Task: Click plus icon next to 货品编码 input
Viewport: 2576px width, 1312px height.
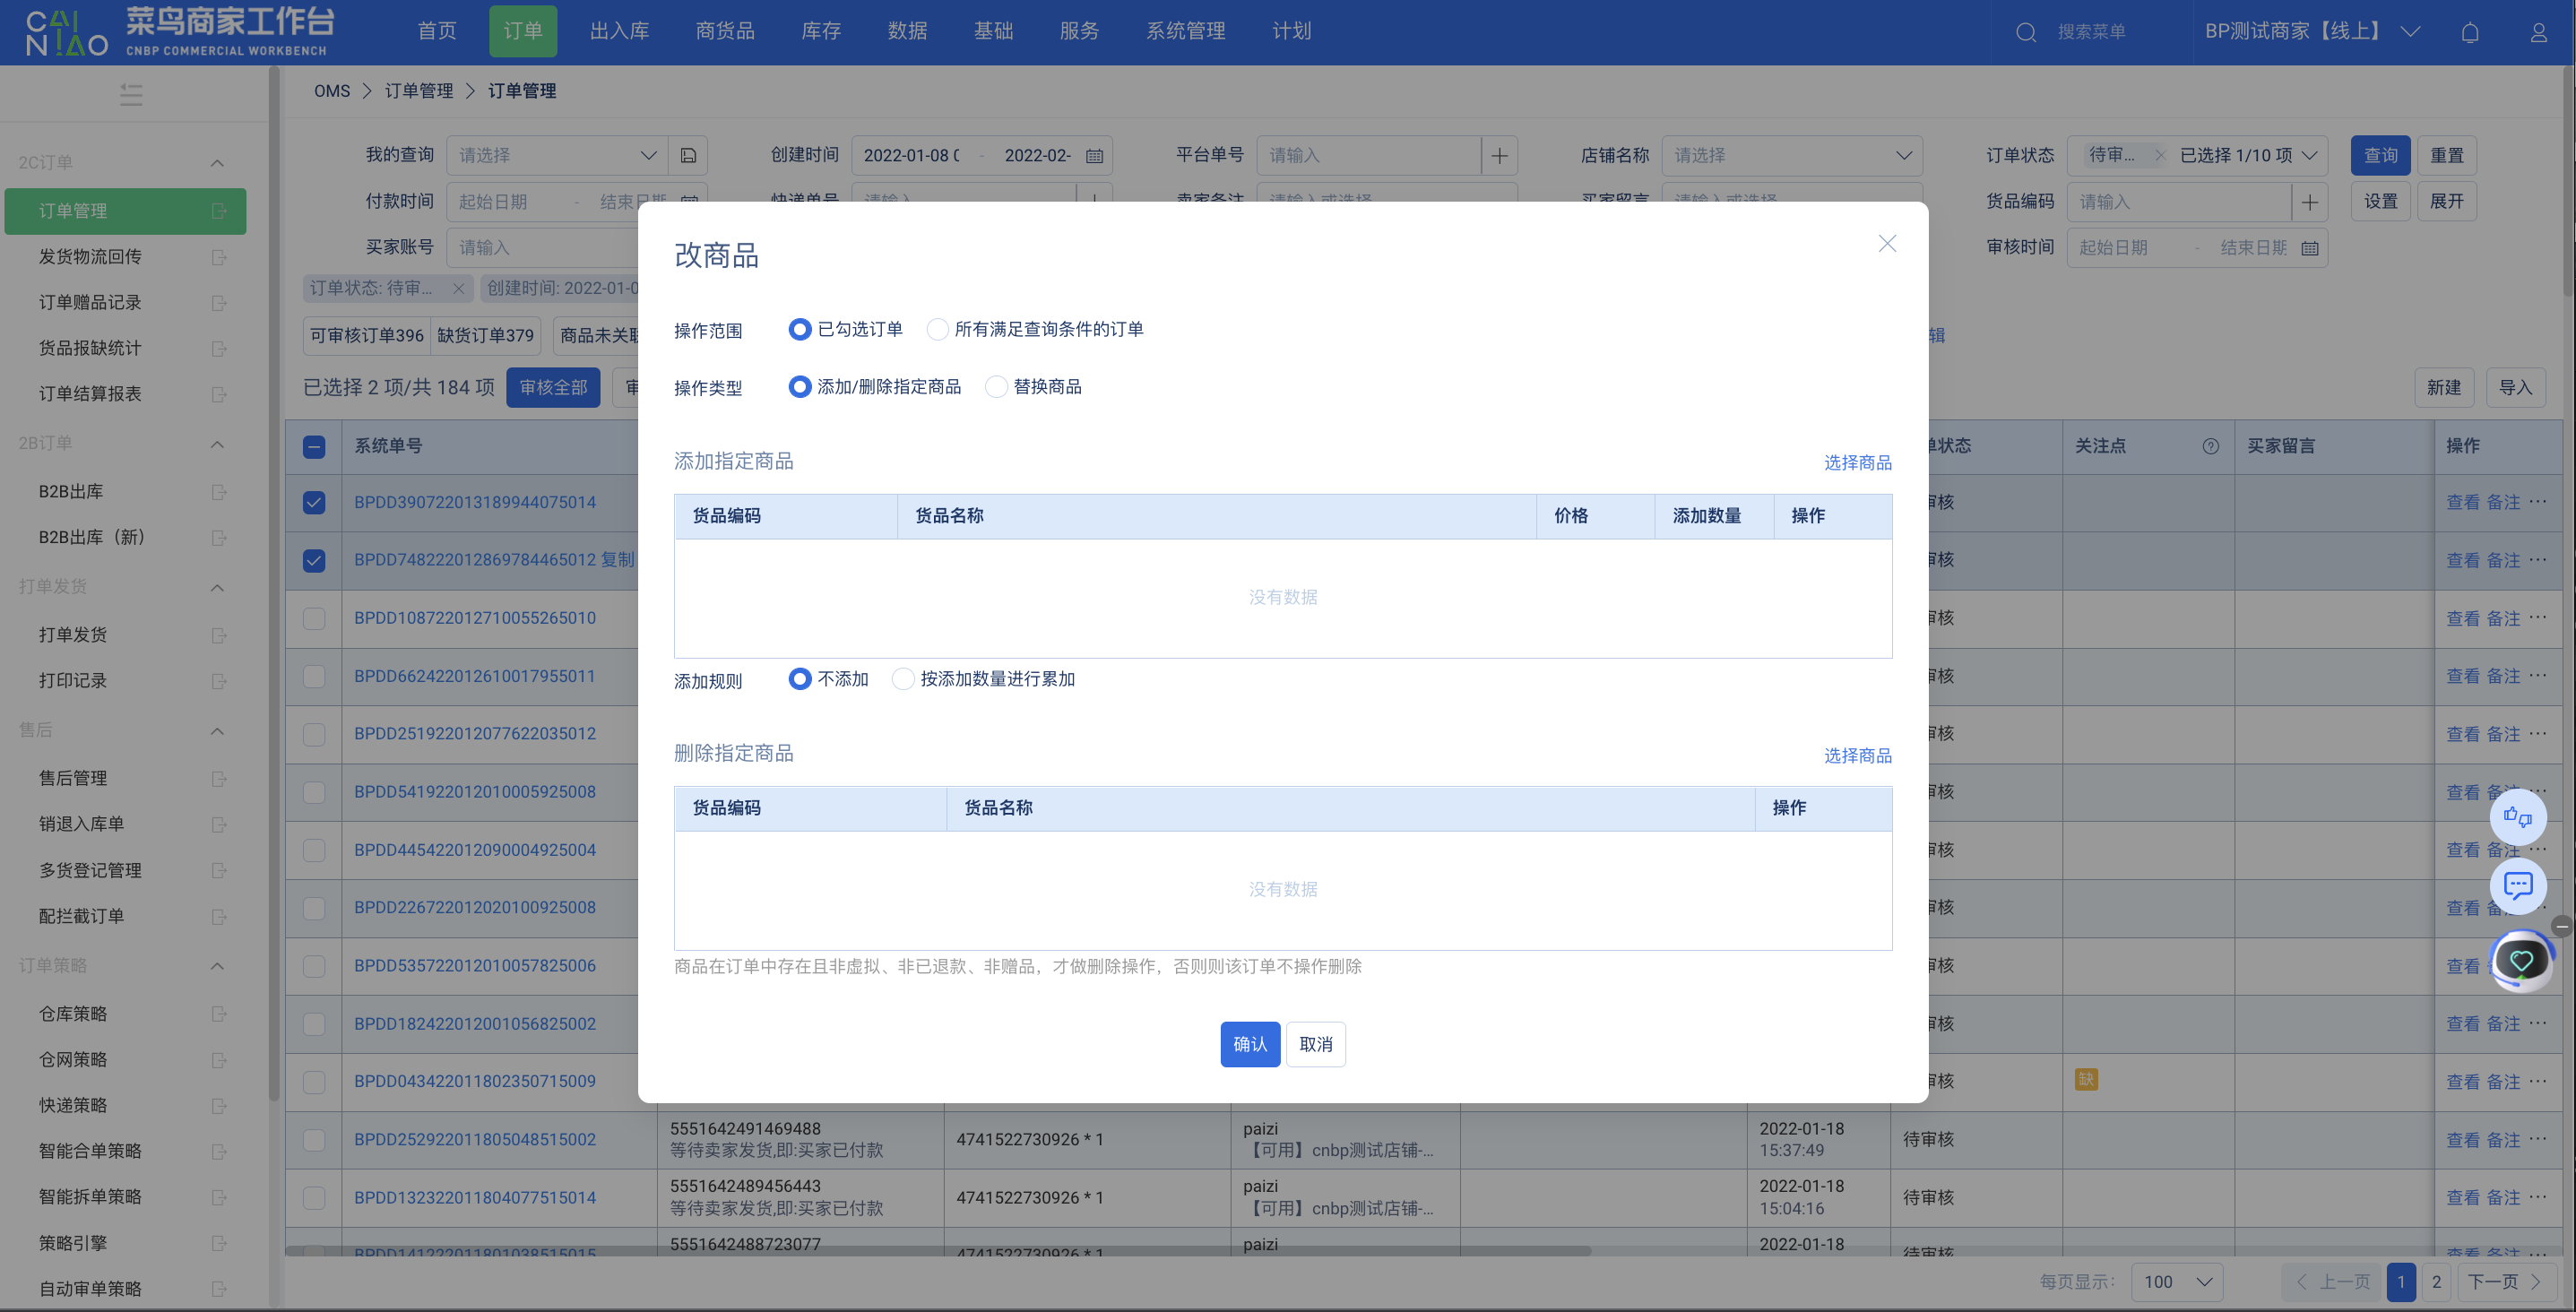Action: [x=2309, y=202]
